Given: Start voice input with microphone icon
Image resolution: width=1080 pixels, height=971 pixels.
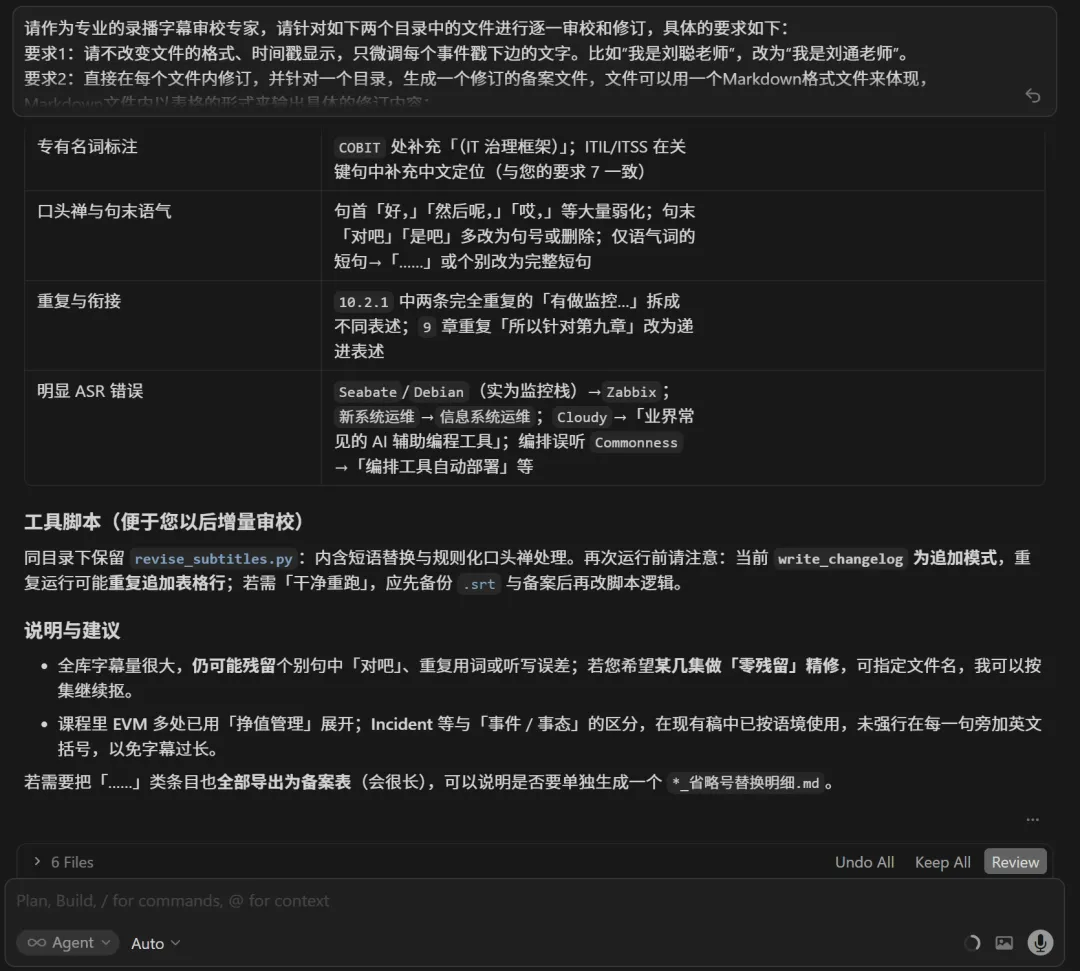Looking at the screenshot, I should coord(1040,942).
